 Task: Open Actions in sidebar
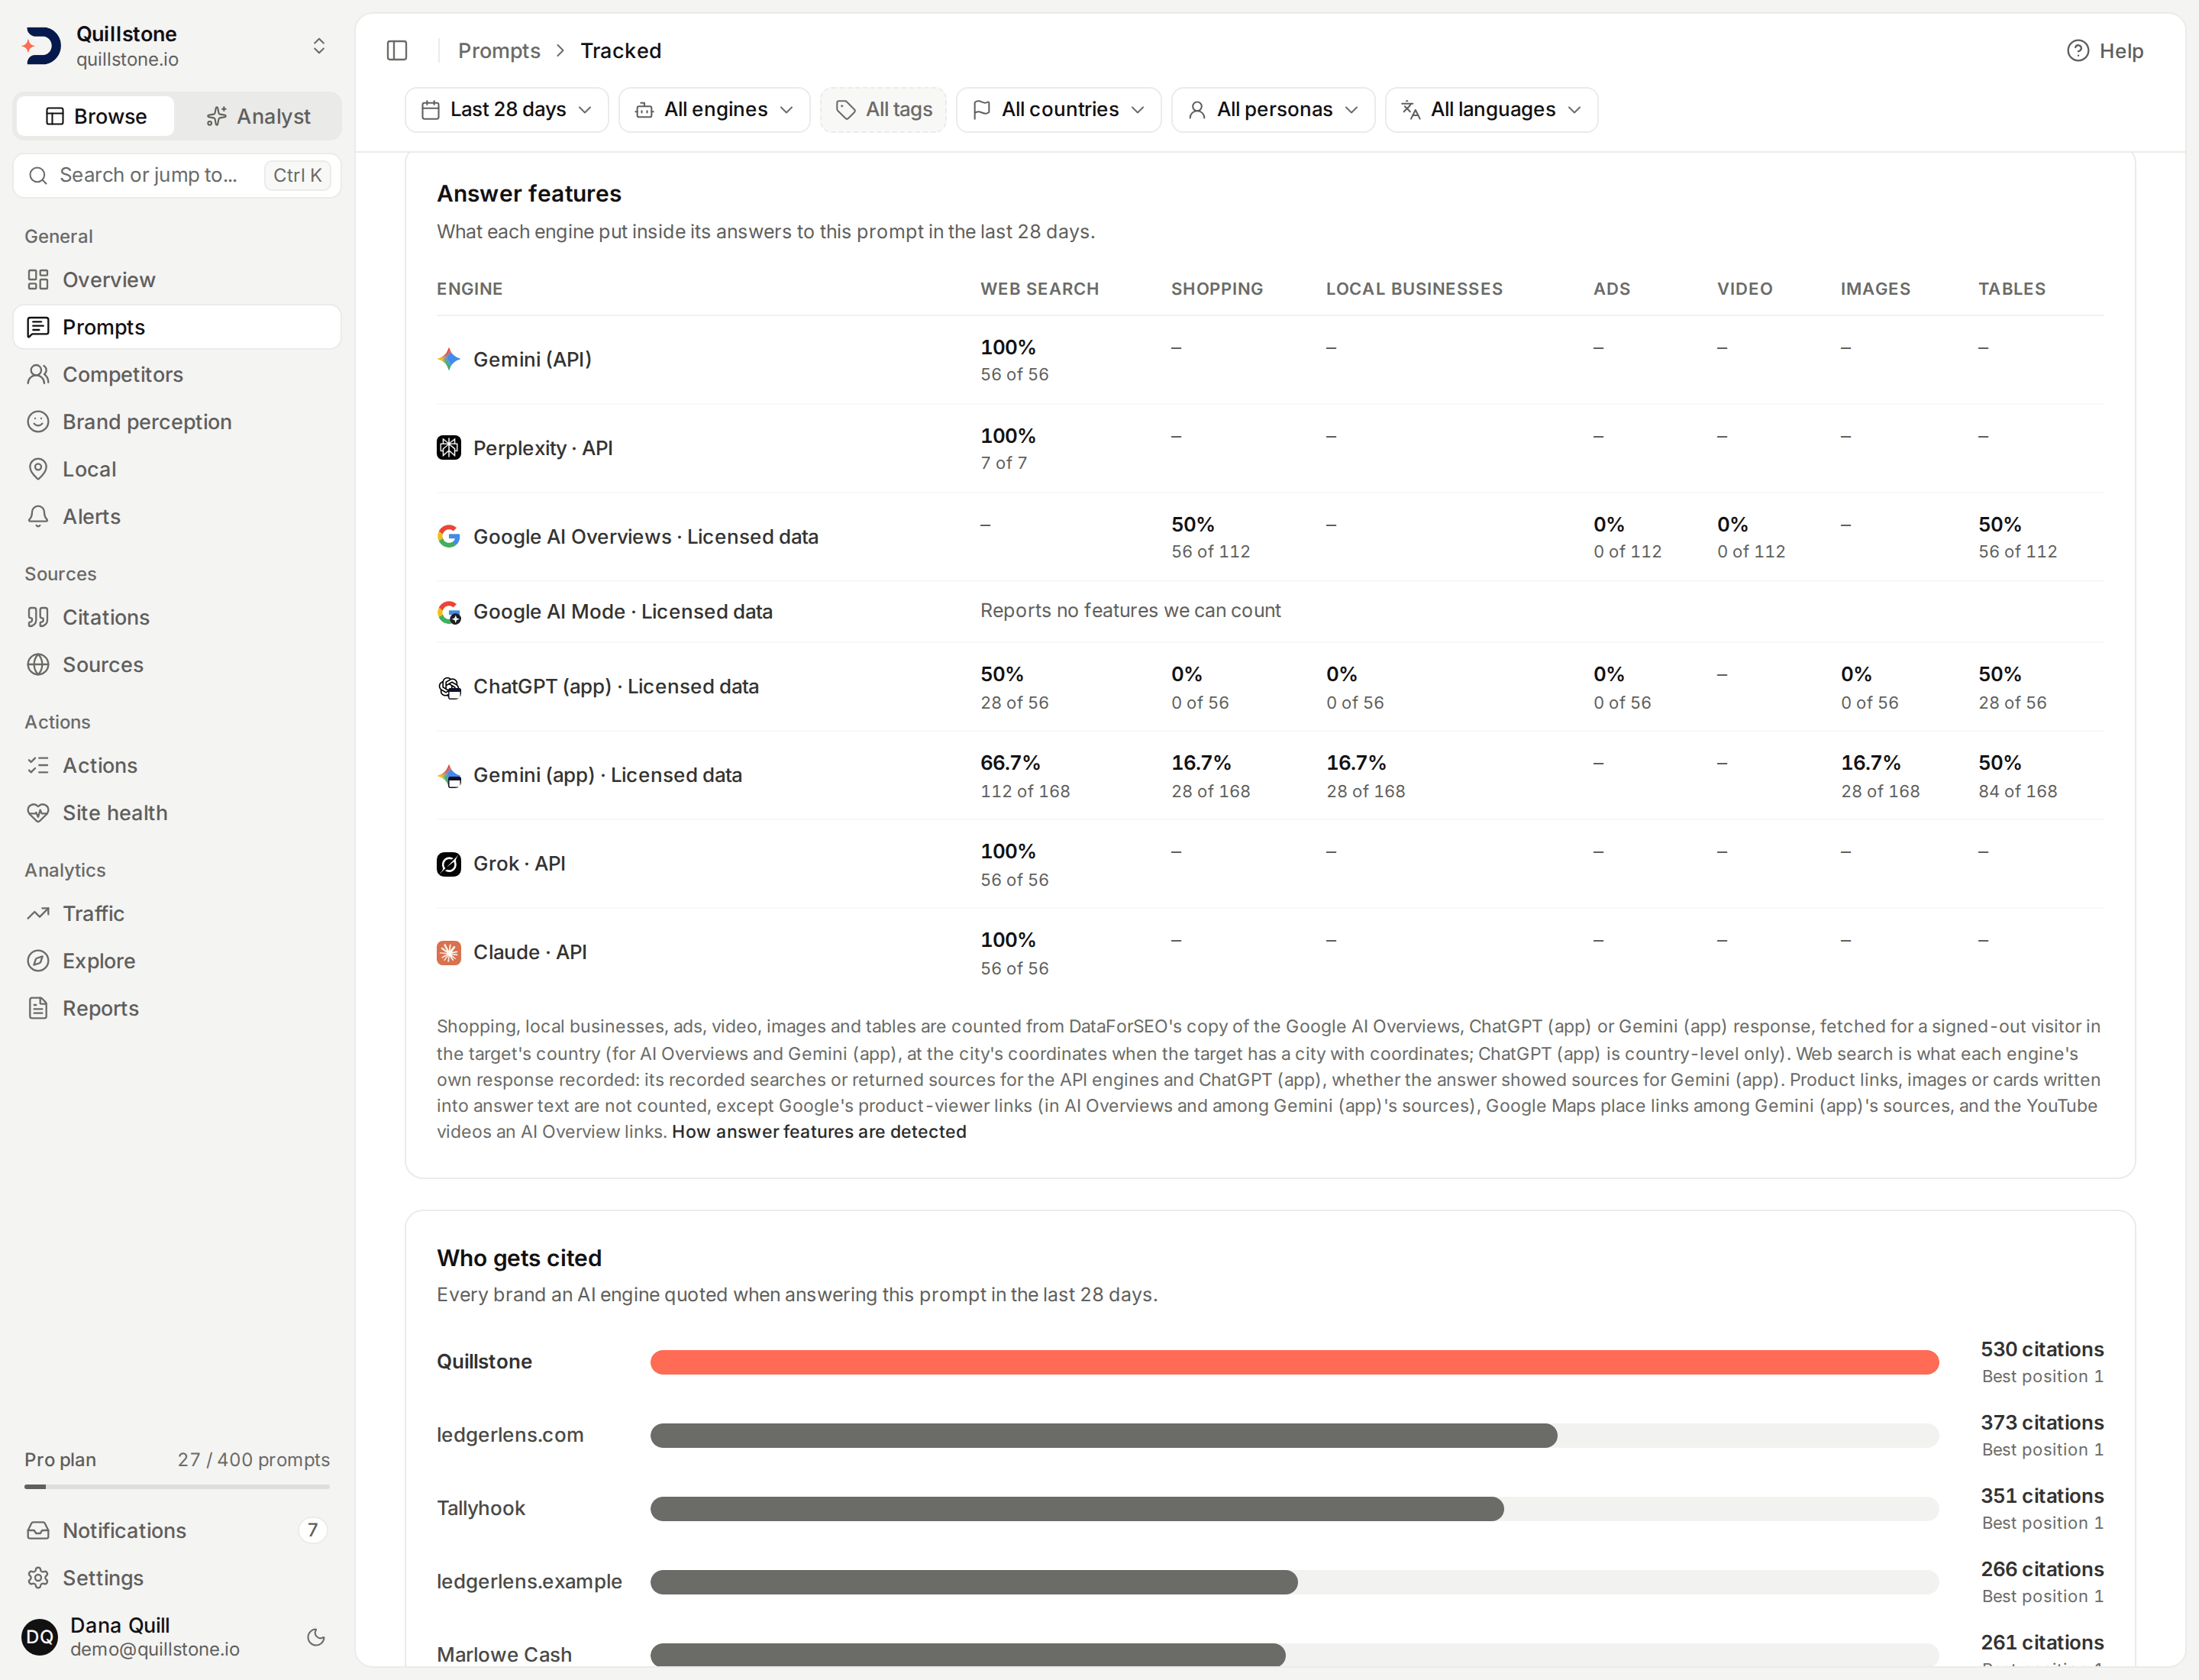pyautogui.click(x=177, y=766)
